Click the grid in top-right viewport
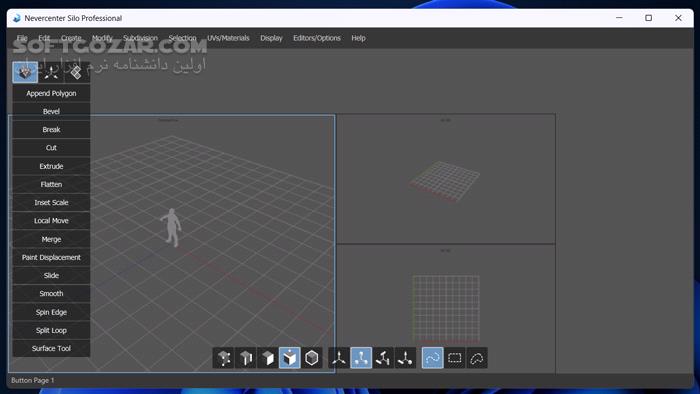This screenshot has height=394, width=700. tap(445, 181)
